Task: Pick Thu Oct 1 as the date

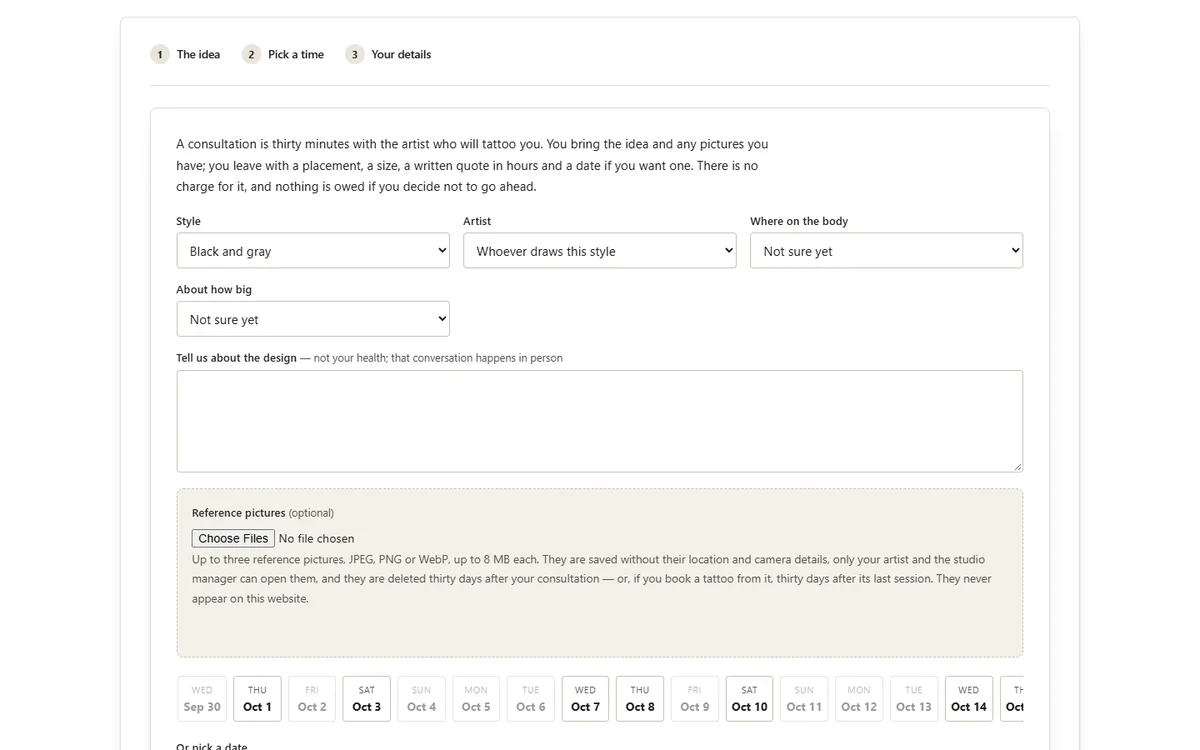Action: coord(257,699)
